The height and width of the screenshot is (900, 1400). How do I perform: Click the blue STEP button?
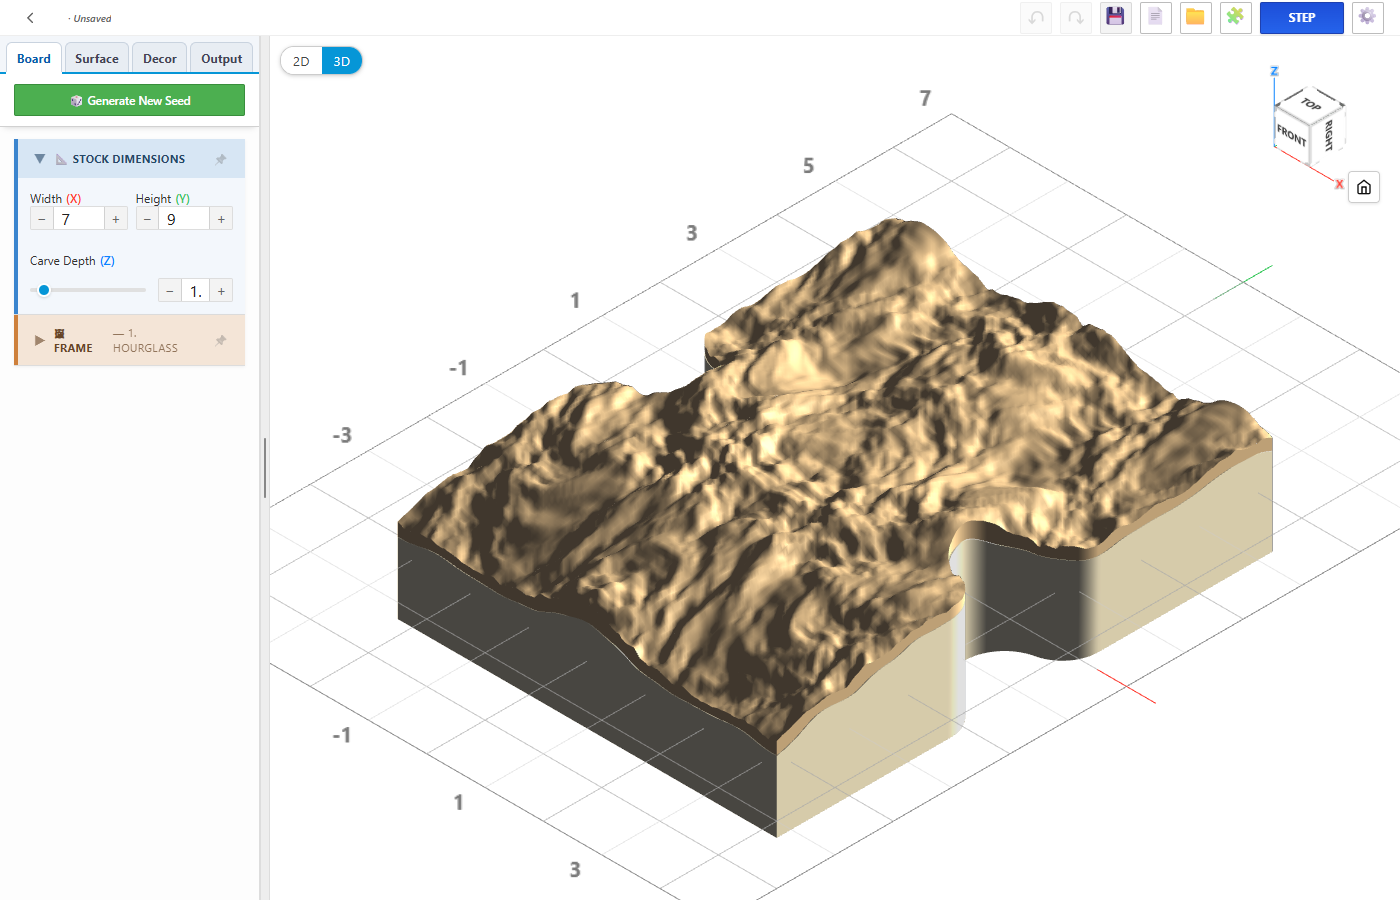point(1302,18)
